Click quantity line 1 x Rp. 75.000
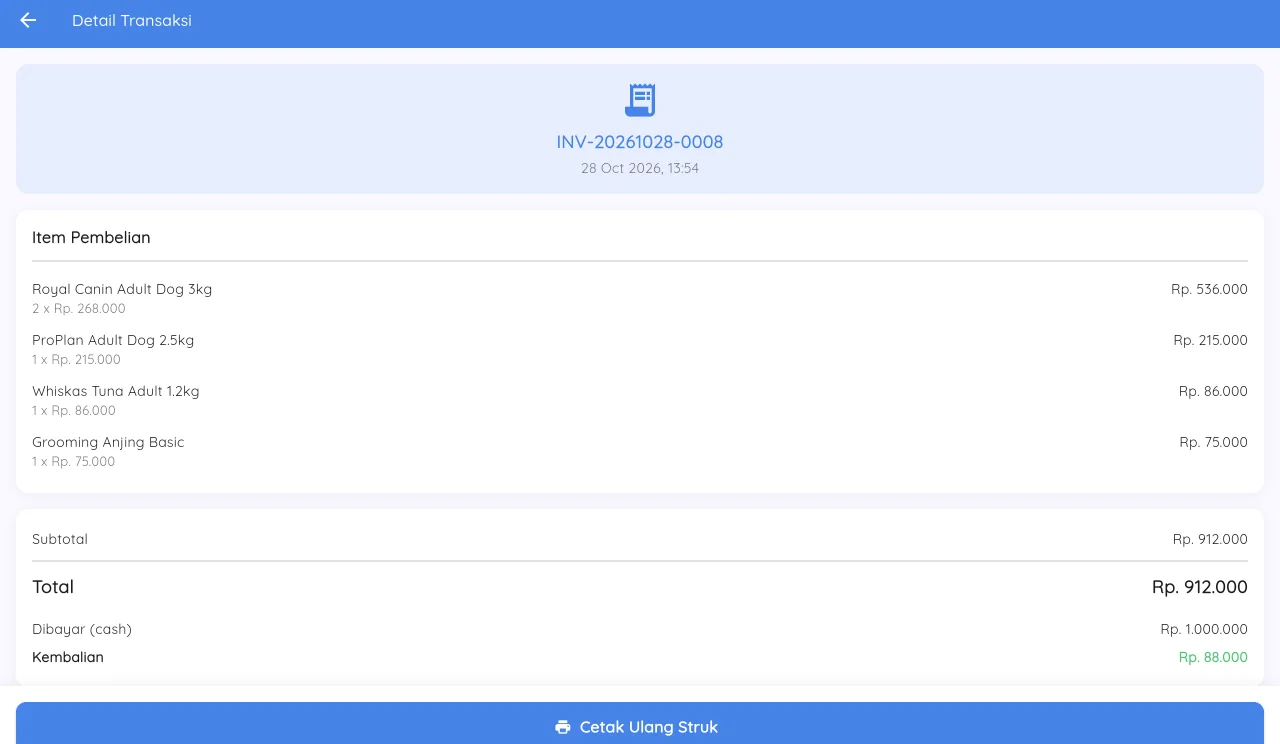Viewport: 1280px width, 744px height. coord(74,462)
